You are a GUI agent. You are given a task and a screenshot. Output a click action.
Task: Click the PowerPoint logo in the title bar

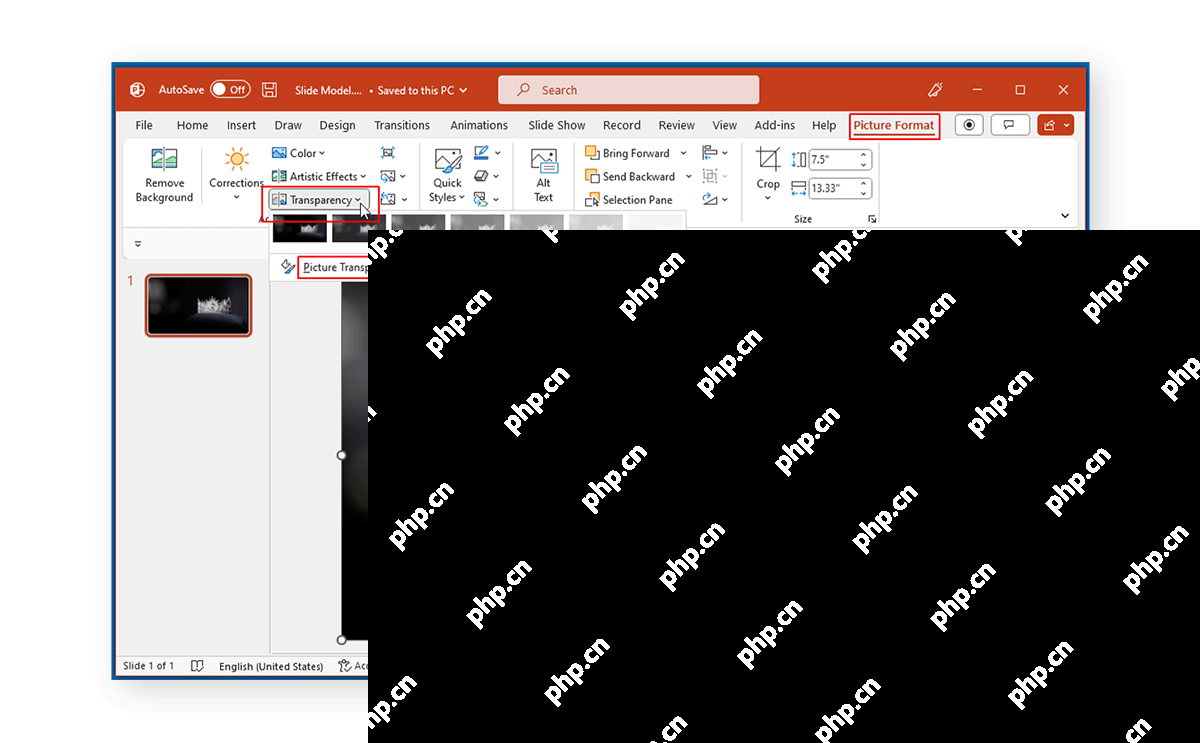click(137, 90)
